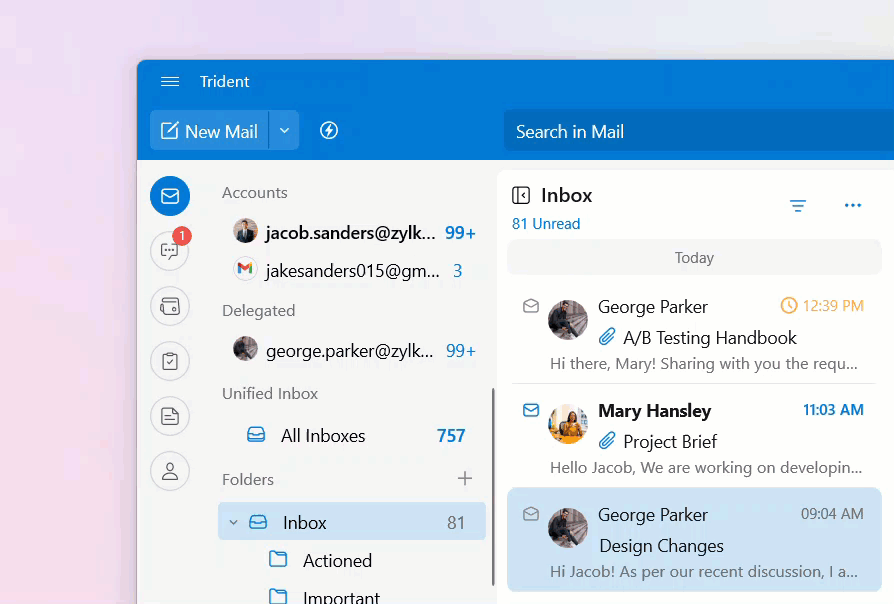
Task: Open the chat icon with 1 notification
Action: click(x=170, y=250)
